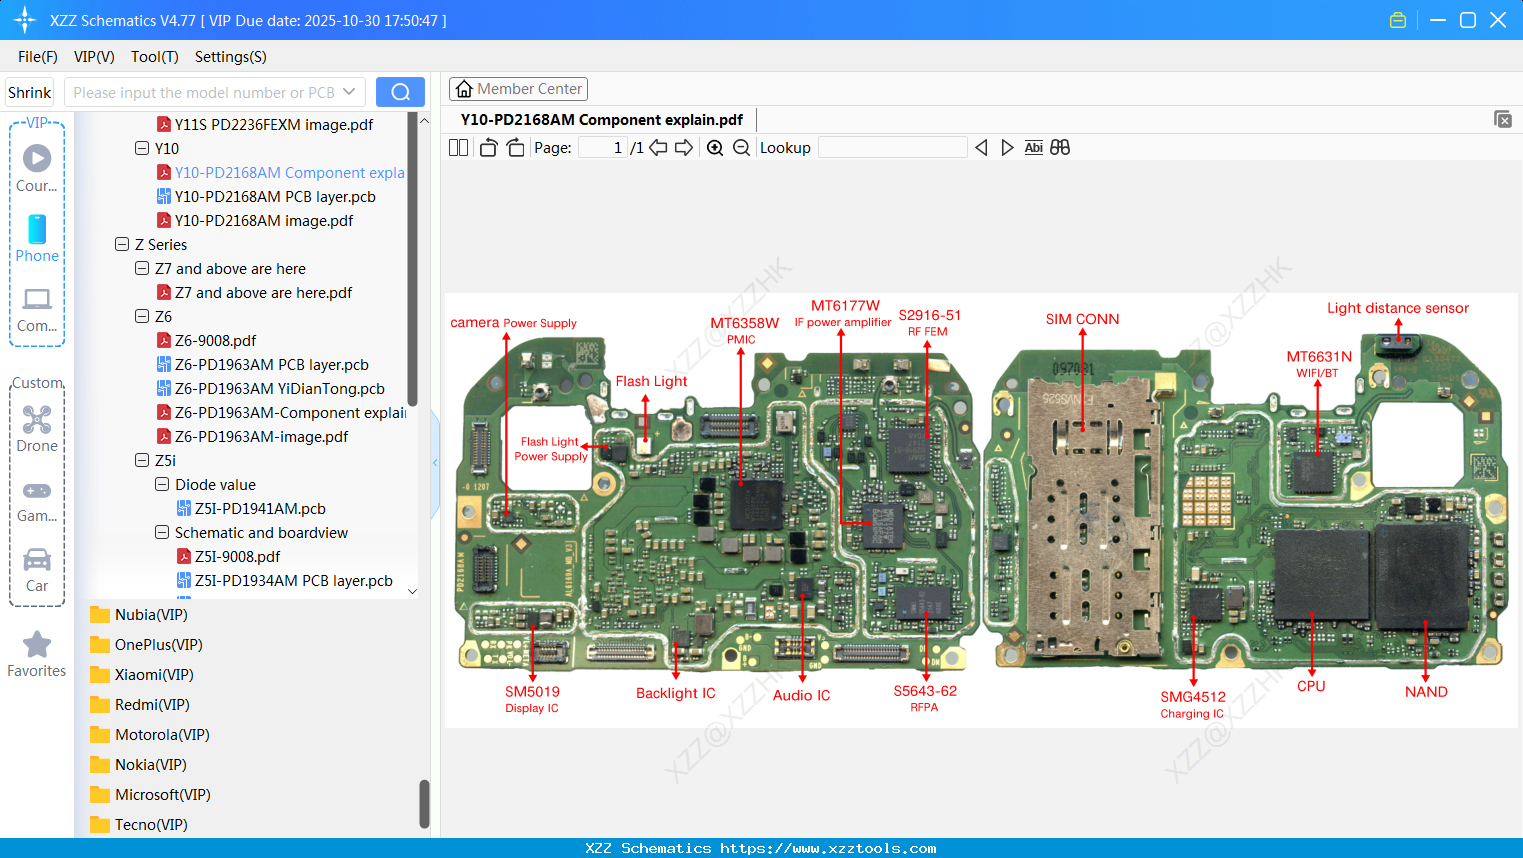Image resolution: width=1523 pixels, height=858 pixels.
Task: Collapse the Y10 tree node
Action: 141,148
